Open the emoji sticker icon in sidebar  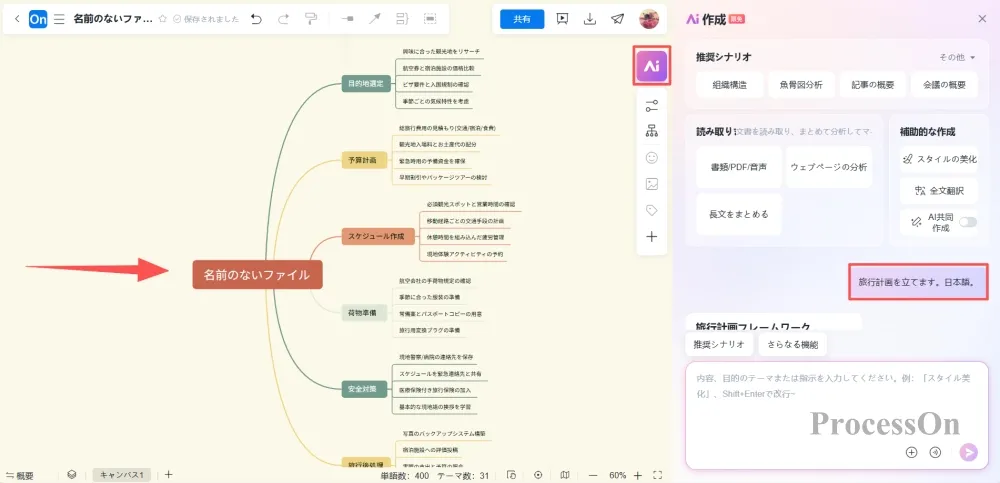(x=652, y=157)
